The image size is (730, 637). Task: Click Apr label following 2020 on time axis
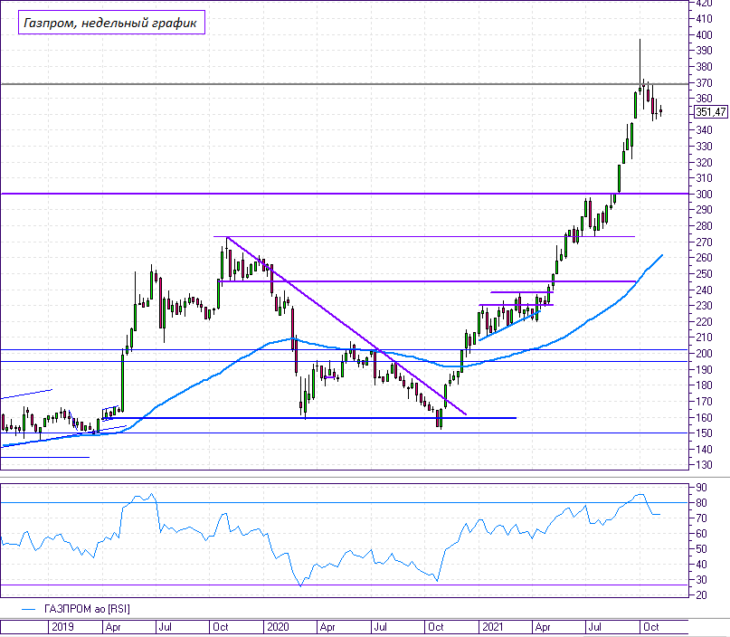pos(327,627)
